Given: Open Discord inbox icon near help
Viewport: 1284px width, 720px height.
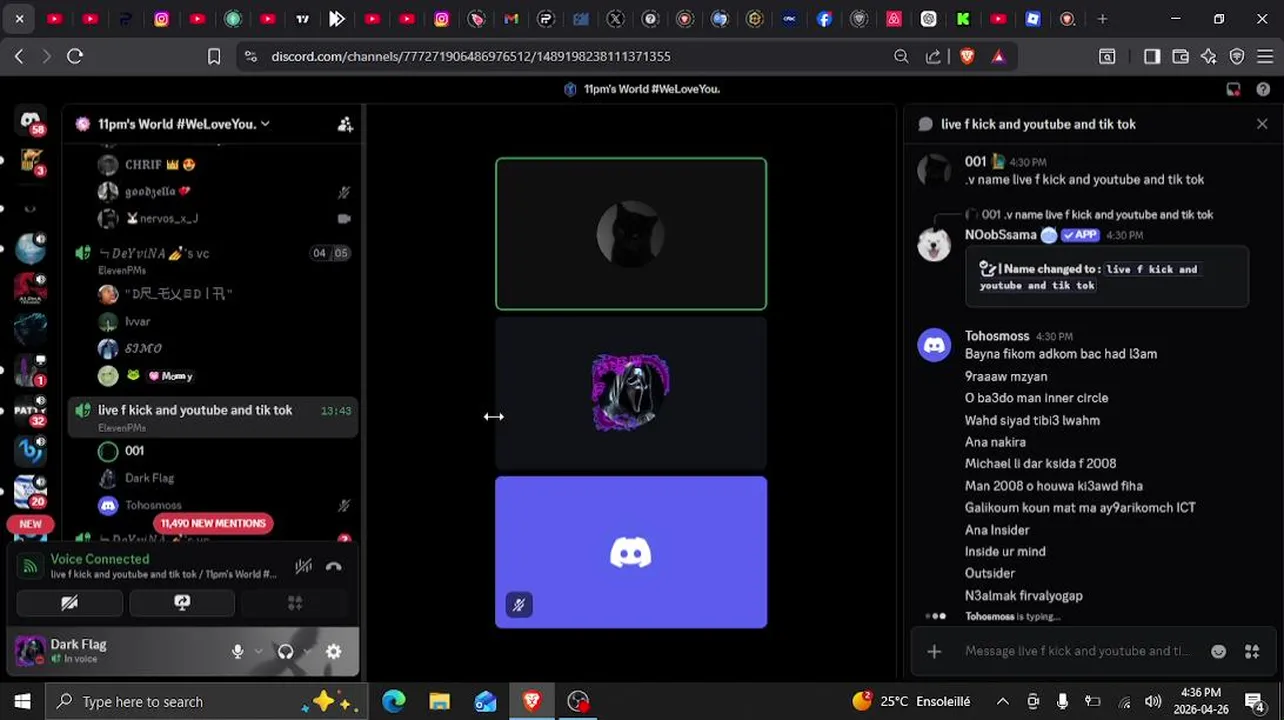Looking at the screenshot, I should click(x=1233, y=89).
